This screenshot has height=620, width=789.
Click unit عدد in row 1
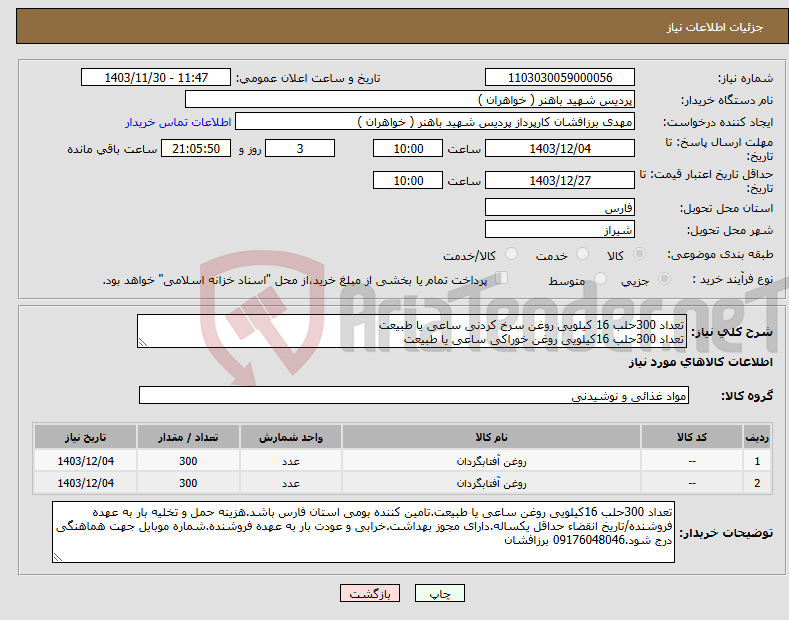click(291, 461)
